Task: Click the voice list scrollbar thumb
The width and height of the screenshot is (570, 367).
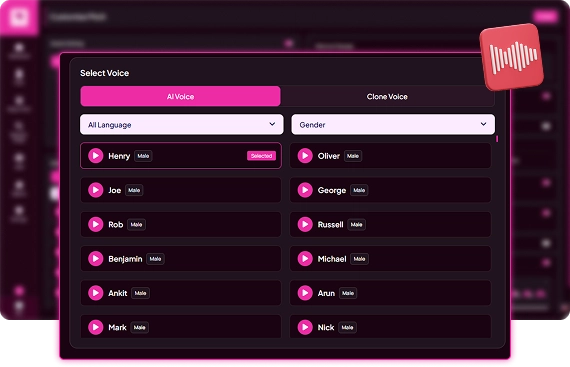Action: 497,139
